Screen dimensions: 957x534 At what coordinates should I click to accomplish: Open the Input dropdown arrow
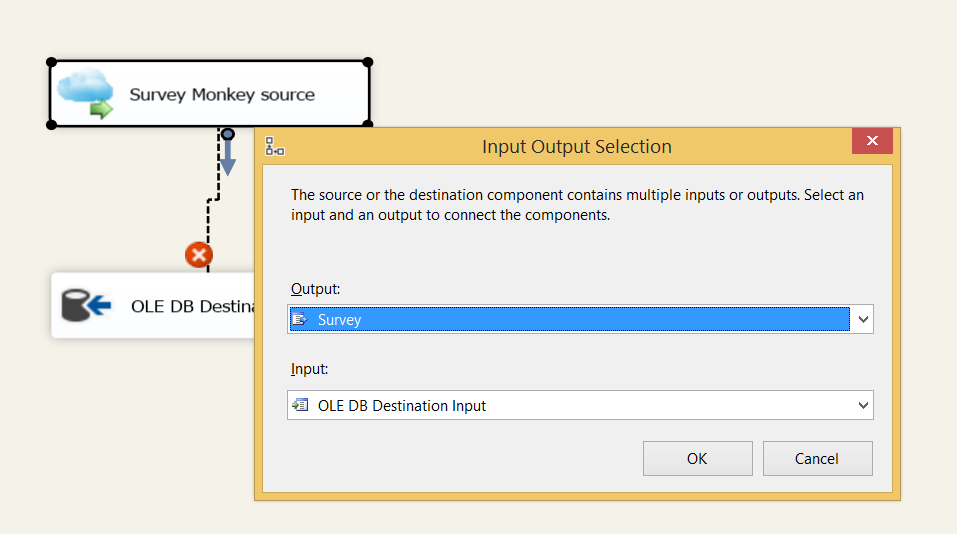(x=862, y=405)
